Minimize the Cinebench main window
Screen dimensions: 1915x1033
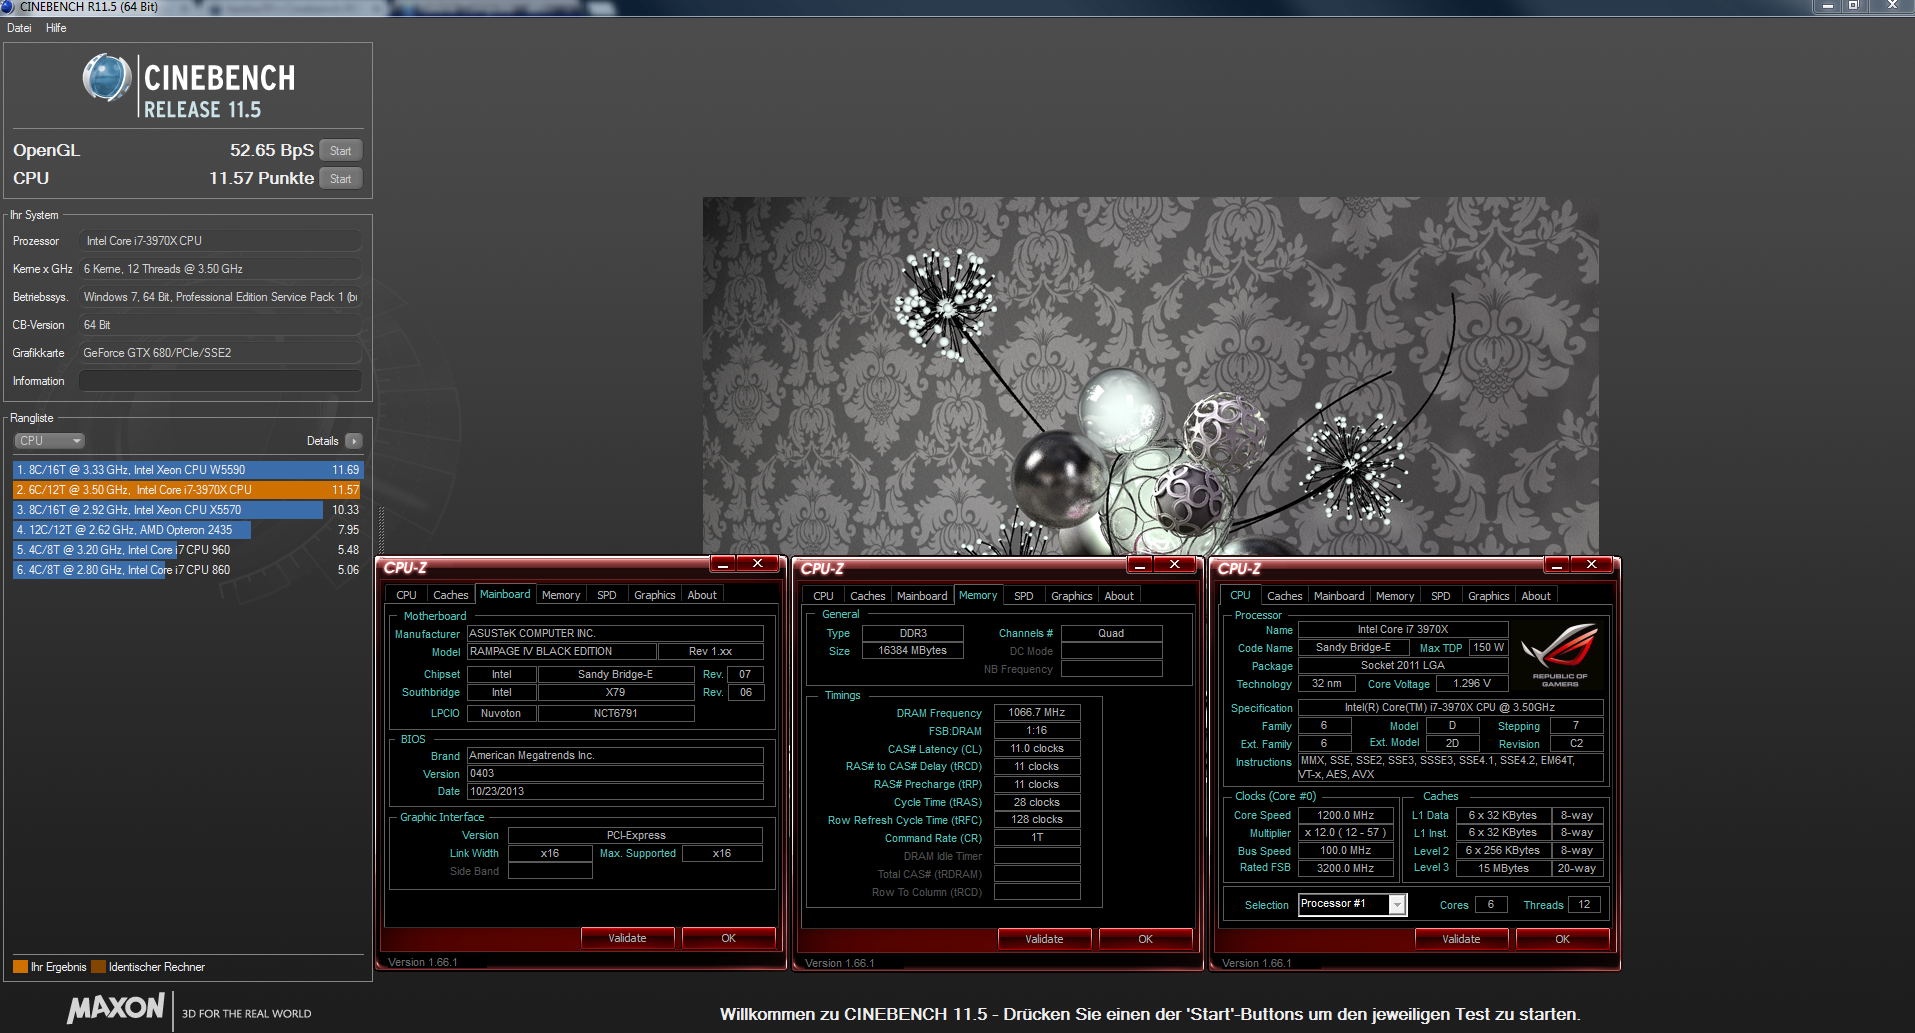click(1828, 6)
